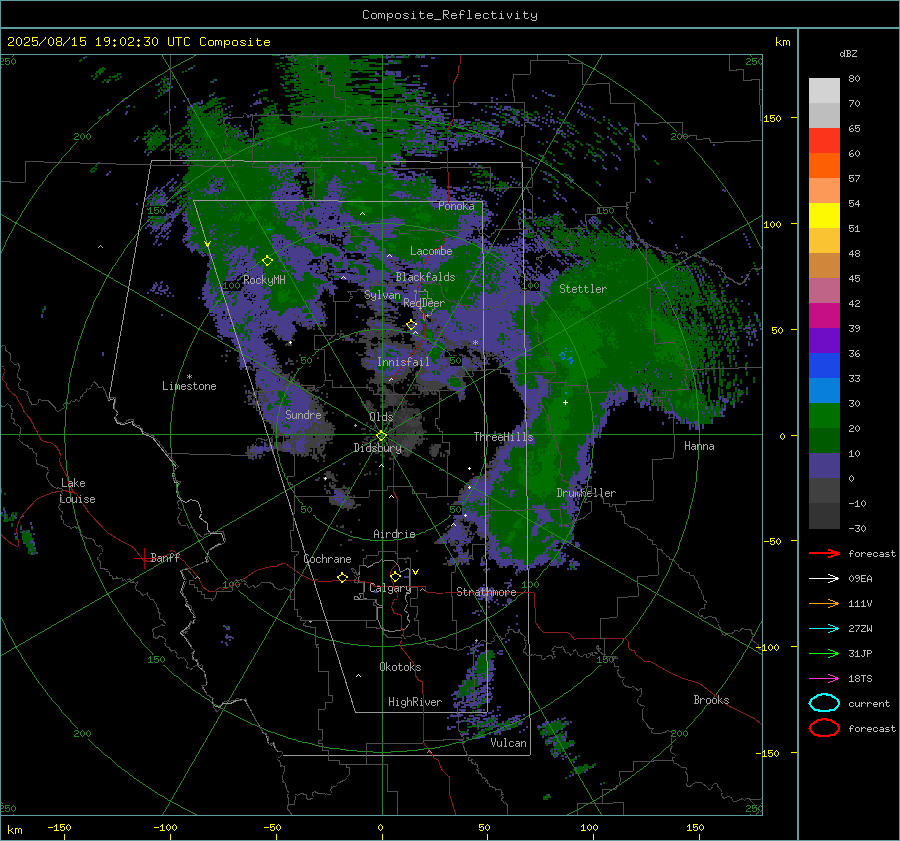The width and height of the screenshot is (900, 841).
Task: Click the dBZ legend heading
Action: [x=848, y=53]
